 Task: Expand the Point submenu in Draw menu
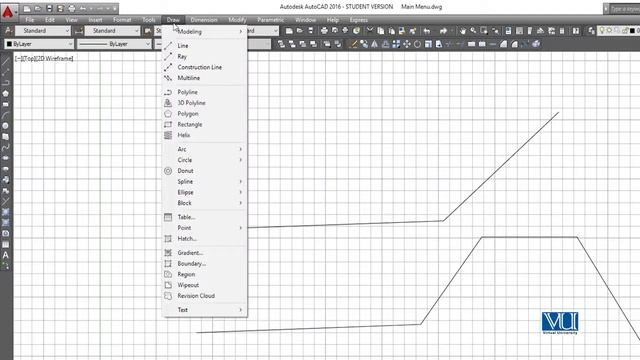pyautogui.click(x=204, y=228)
